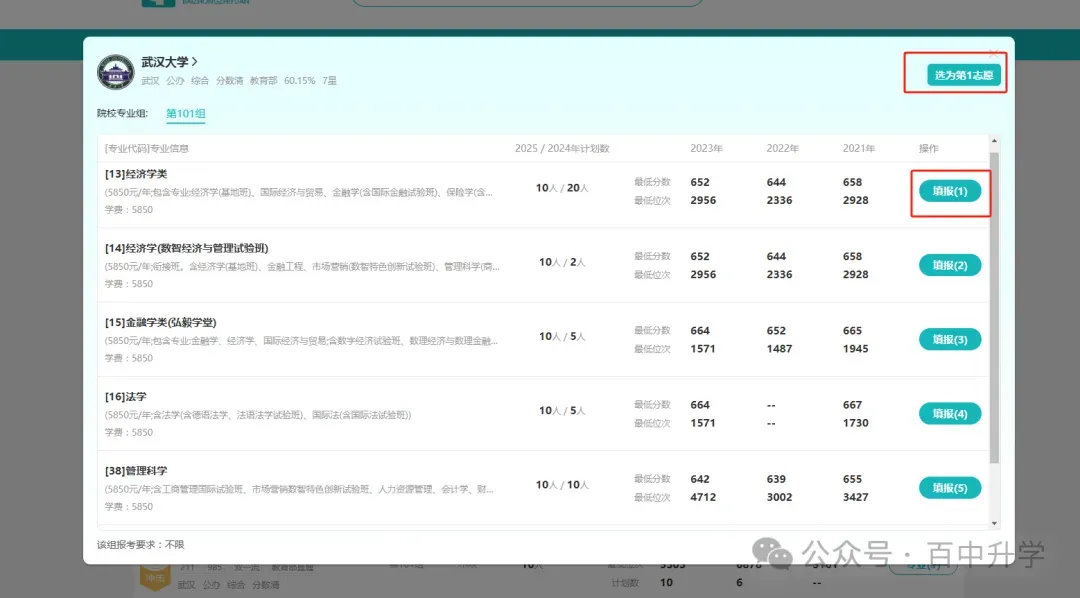
Task: Click the 管理科学 description with 工商管理国际试验班
Action: 299,489
